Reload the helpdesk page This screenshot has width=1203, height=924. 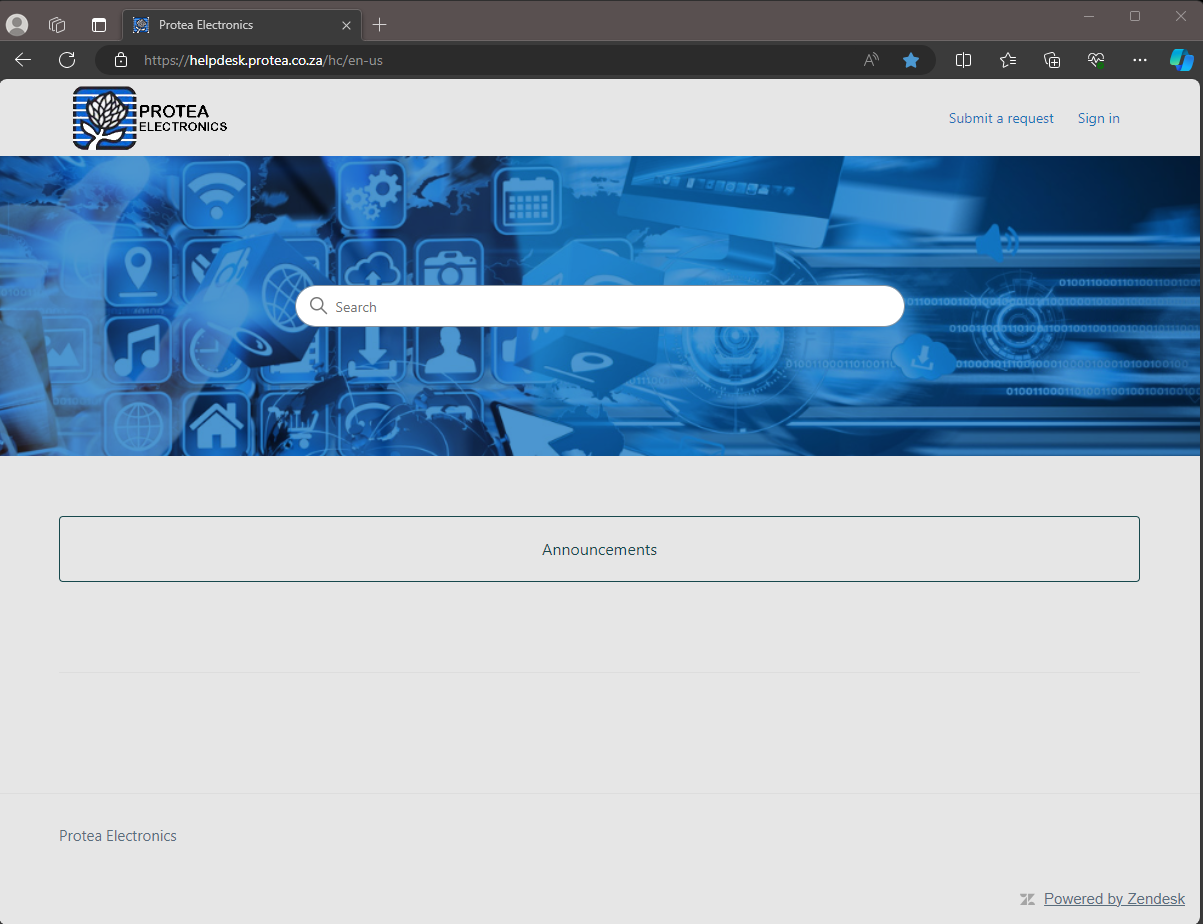66,60
